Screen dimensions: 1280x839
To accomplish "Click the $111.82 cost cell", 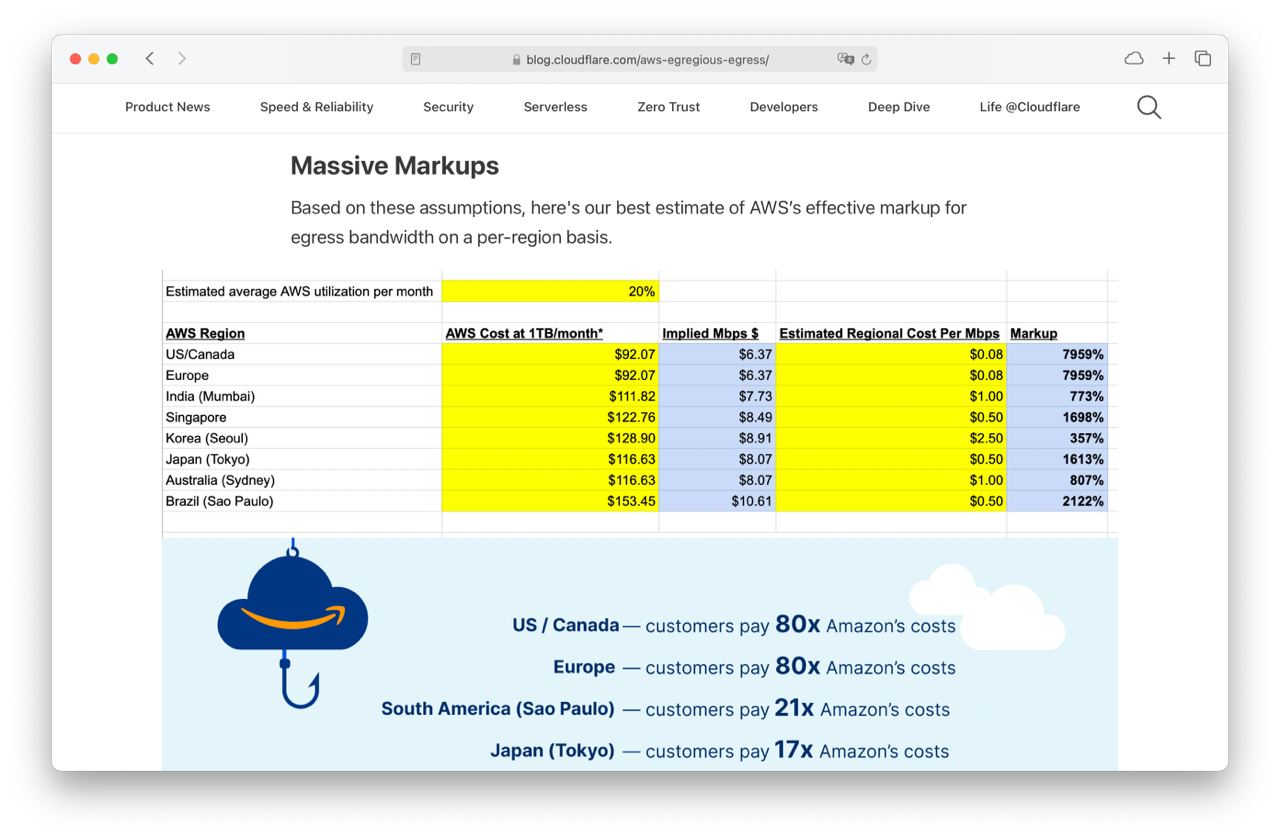I will (x=550, y=396).
